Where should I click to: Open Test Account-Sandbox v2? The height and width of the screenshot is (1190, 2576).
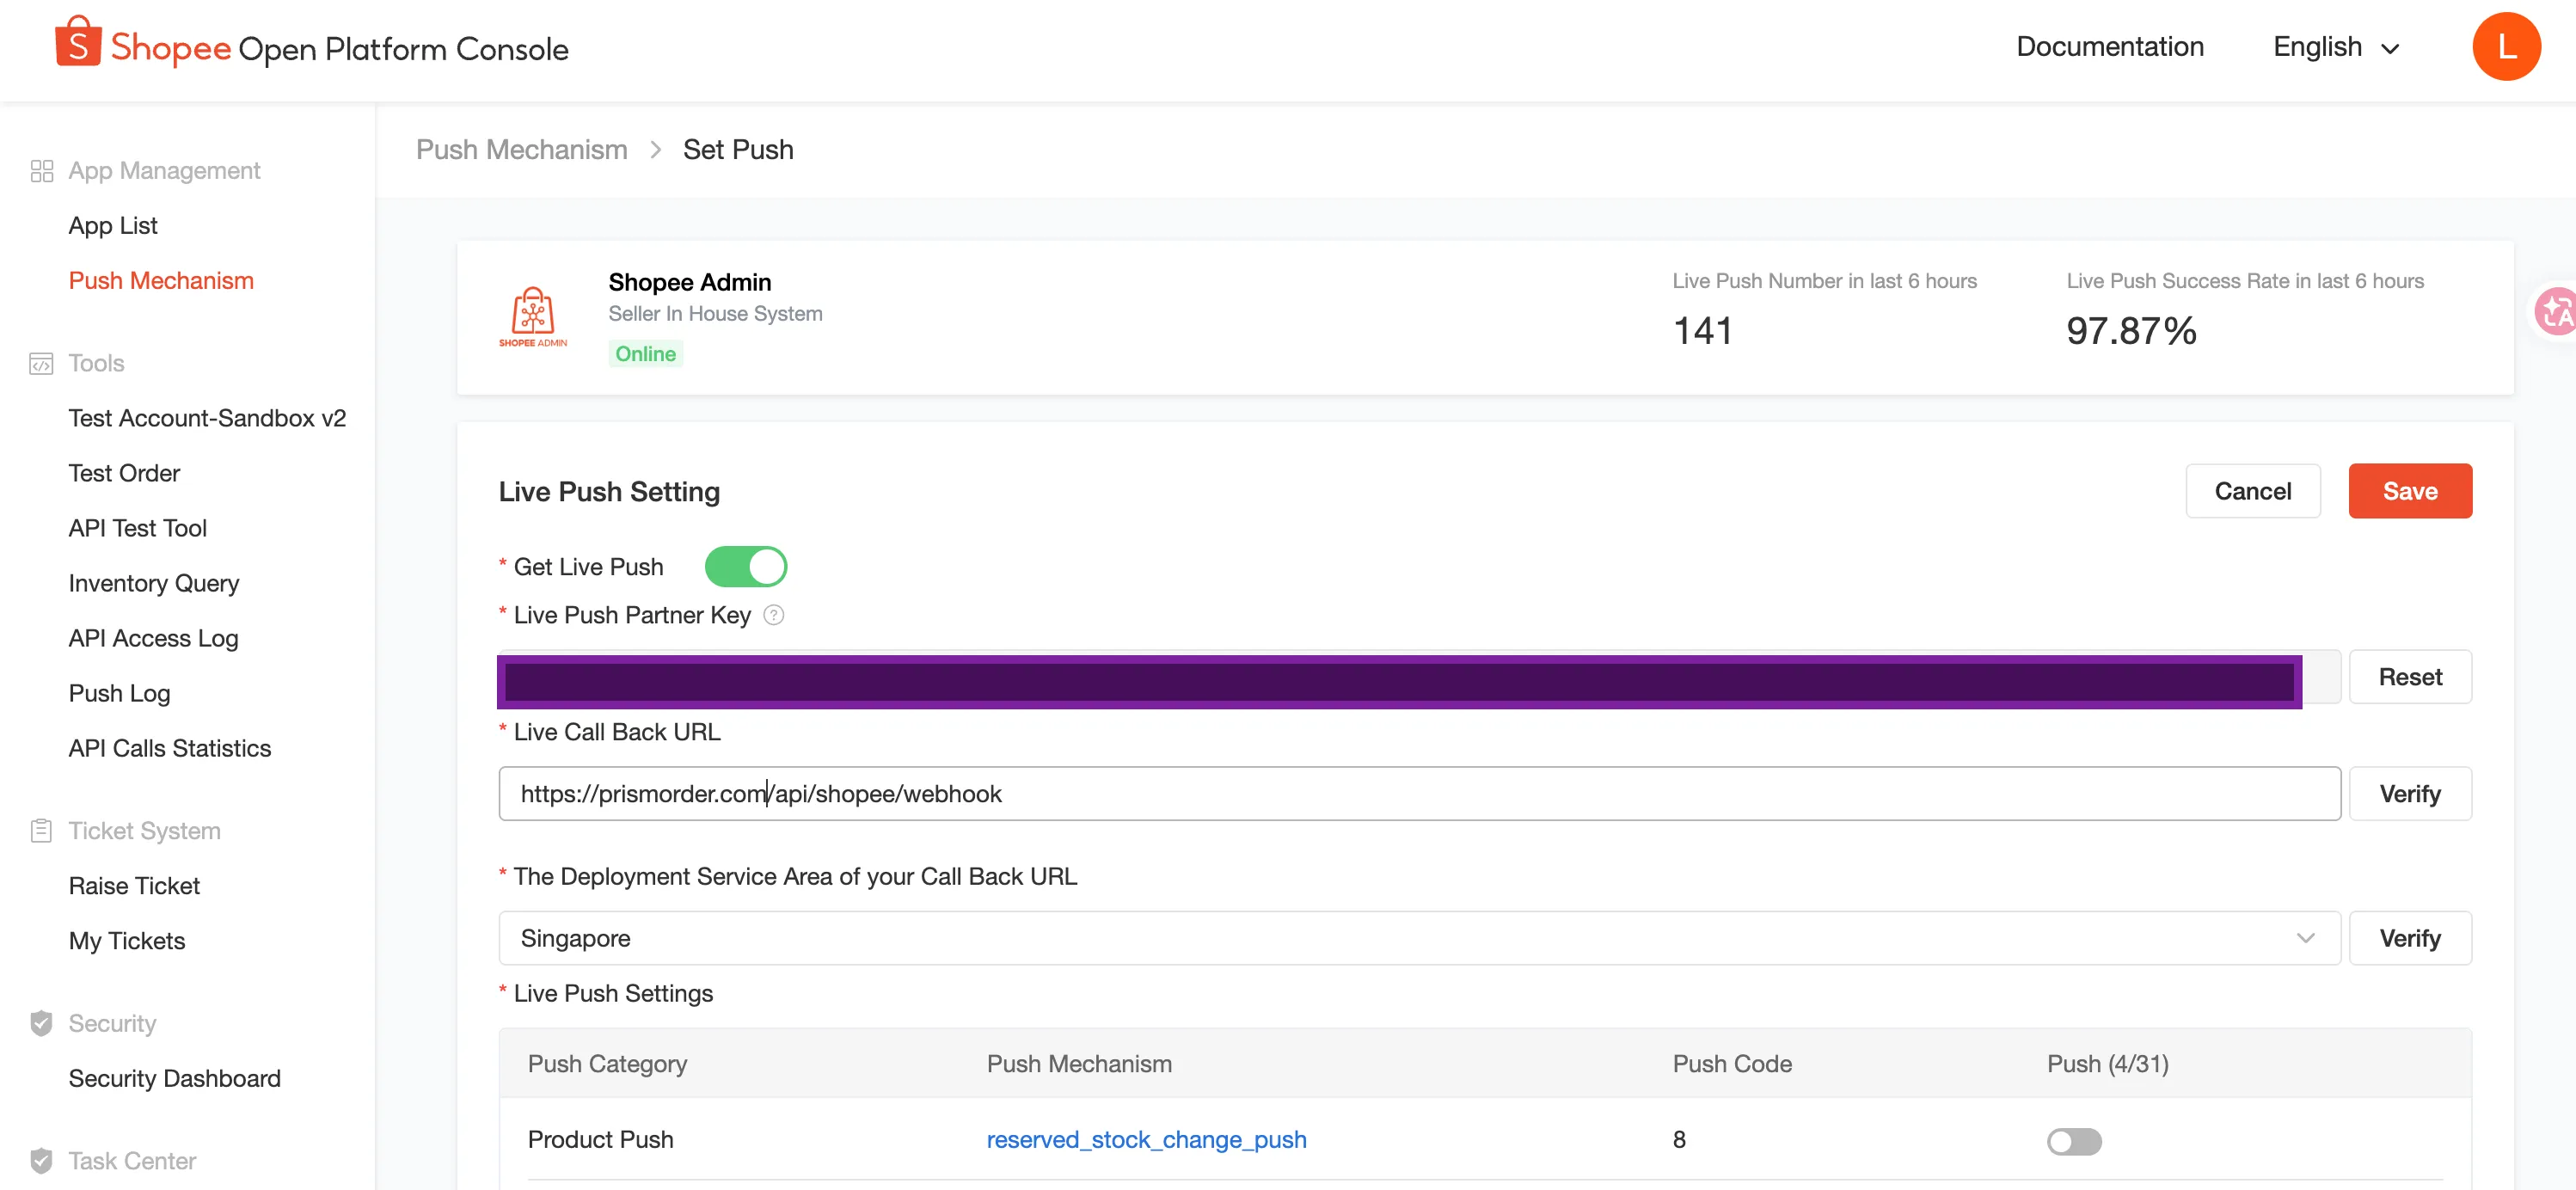pyautogui.click(x=207, y=418)
